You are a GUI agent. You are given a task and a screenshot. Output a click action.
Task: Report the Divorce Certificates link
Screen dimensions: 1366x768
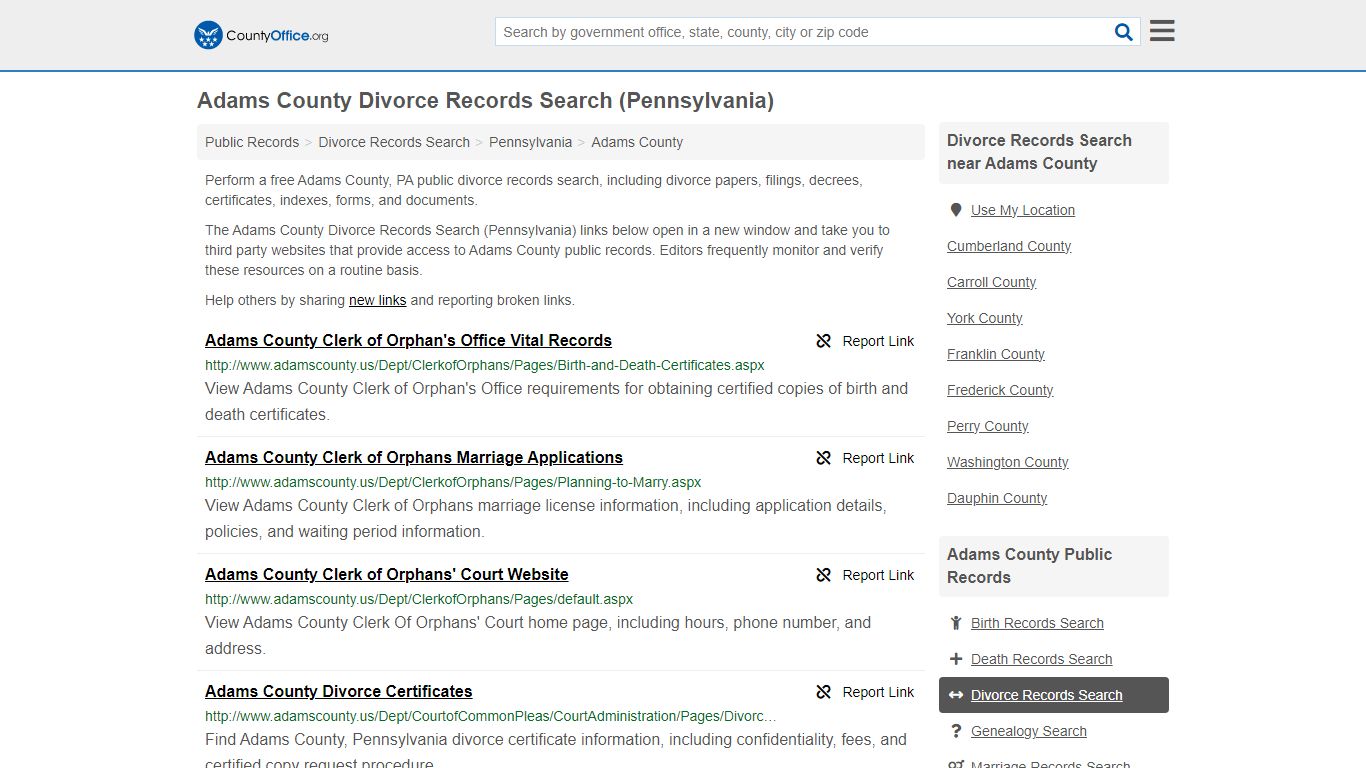point(865,692)
